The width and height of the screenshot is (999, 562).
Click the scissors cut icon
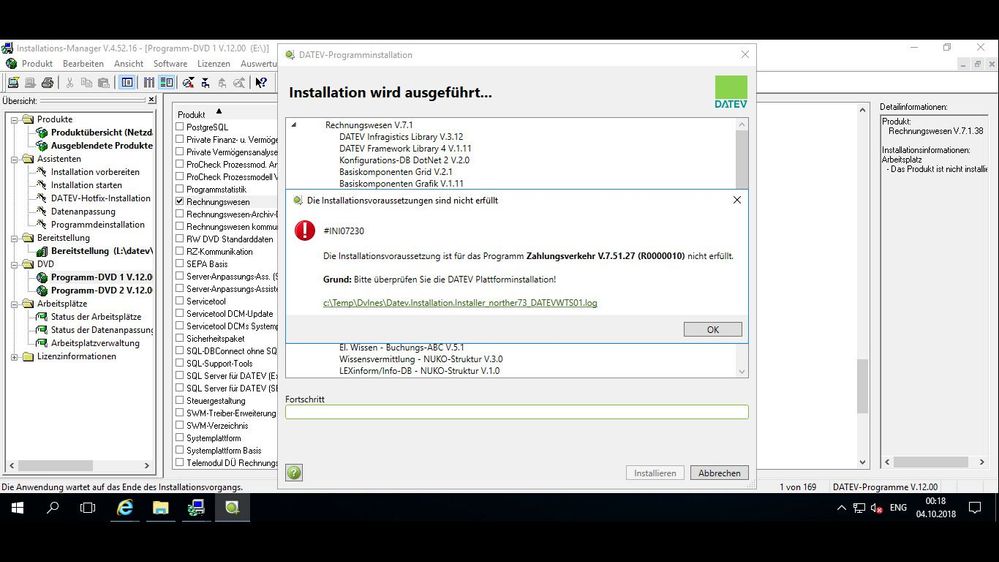click(69, 83)
